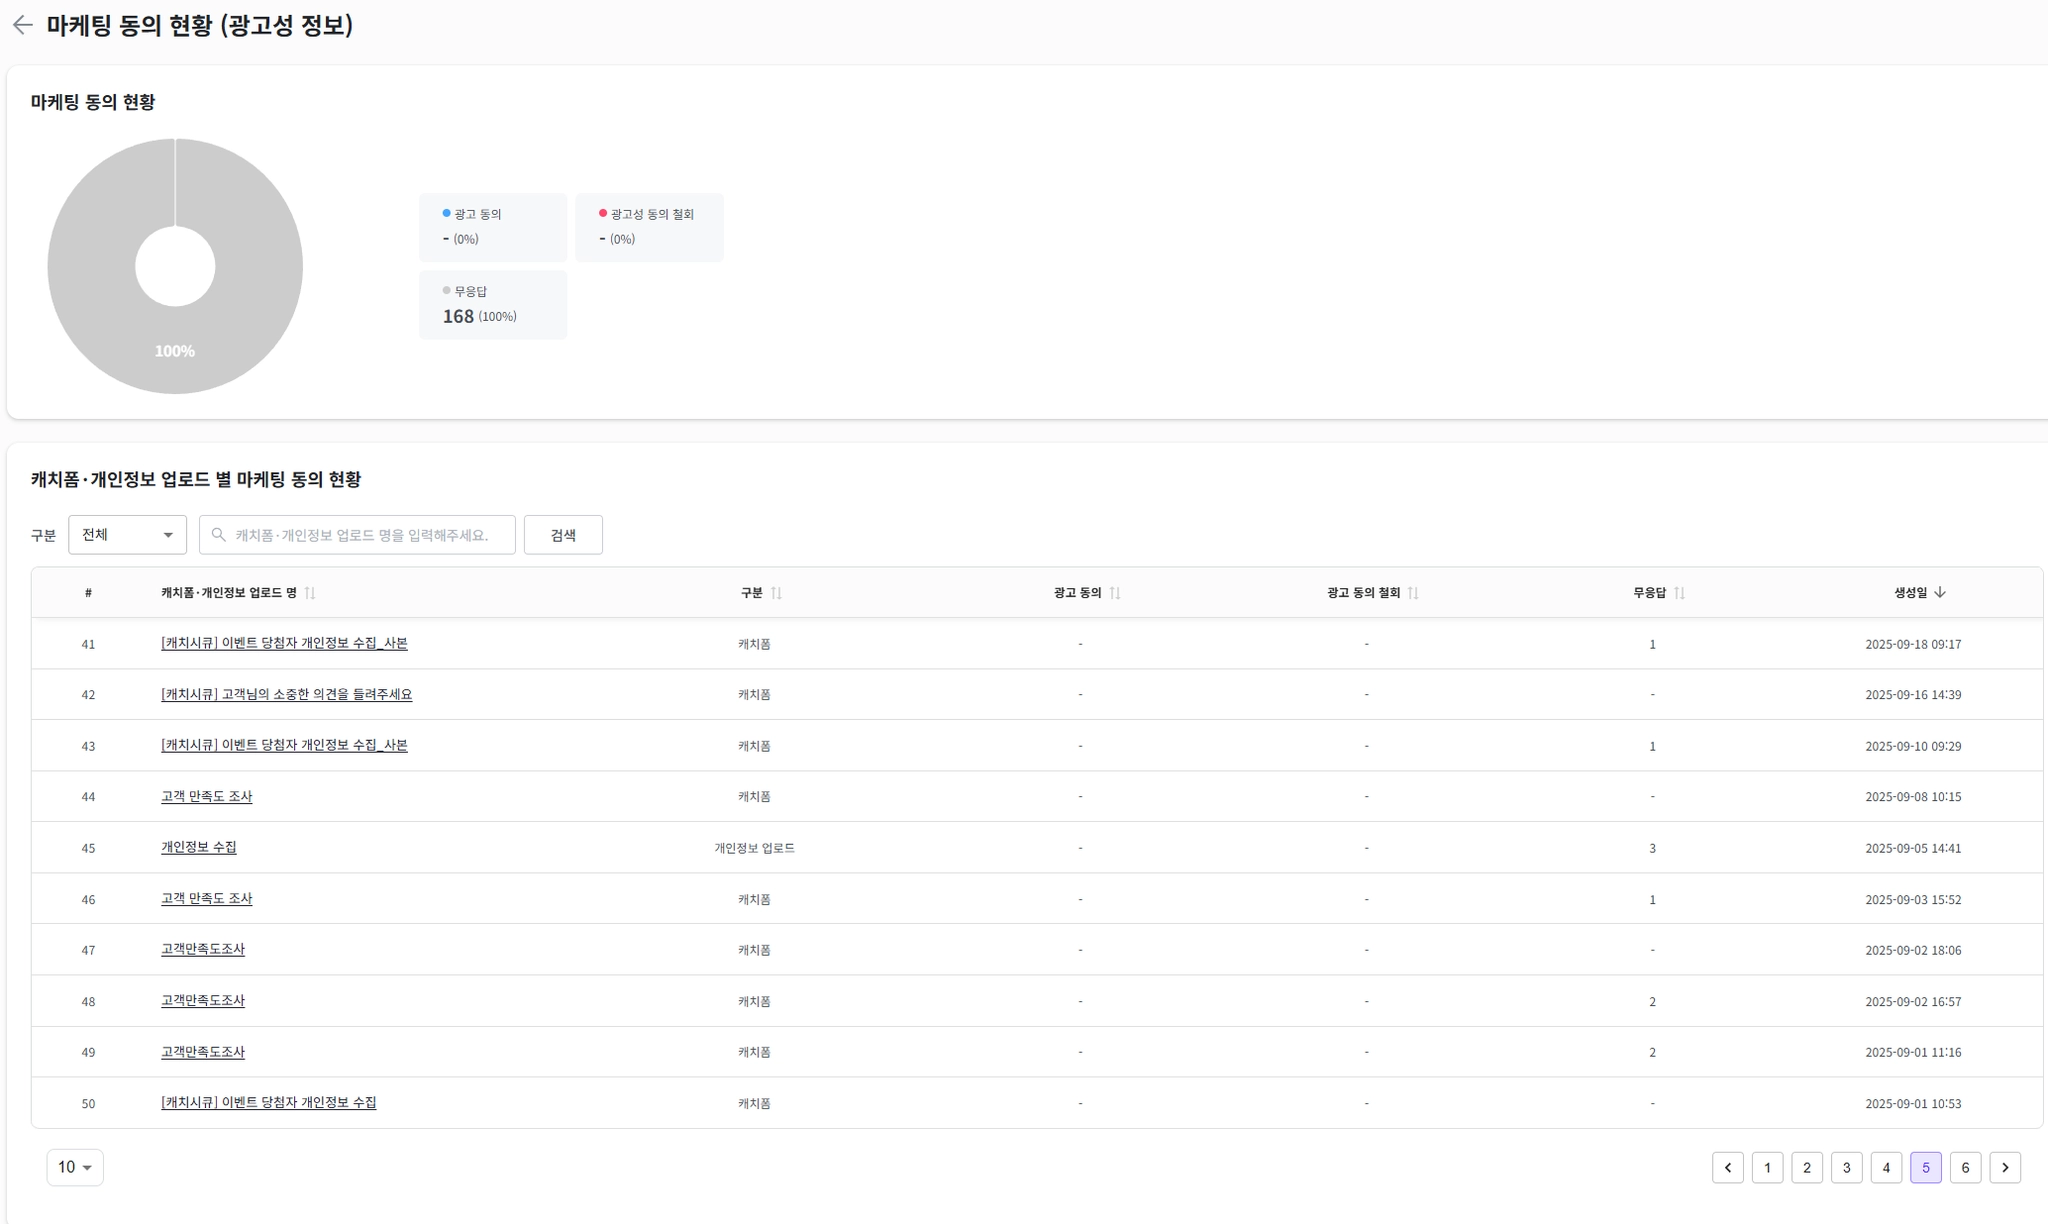Click the back arrow icon beside page title

(x=23, y=25)
